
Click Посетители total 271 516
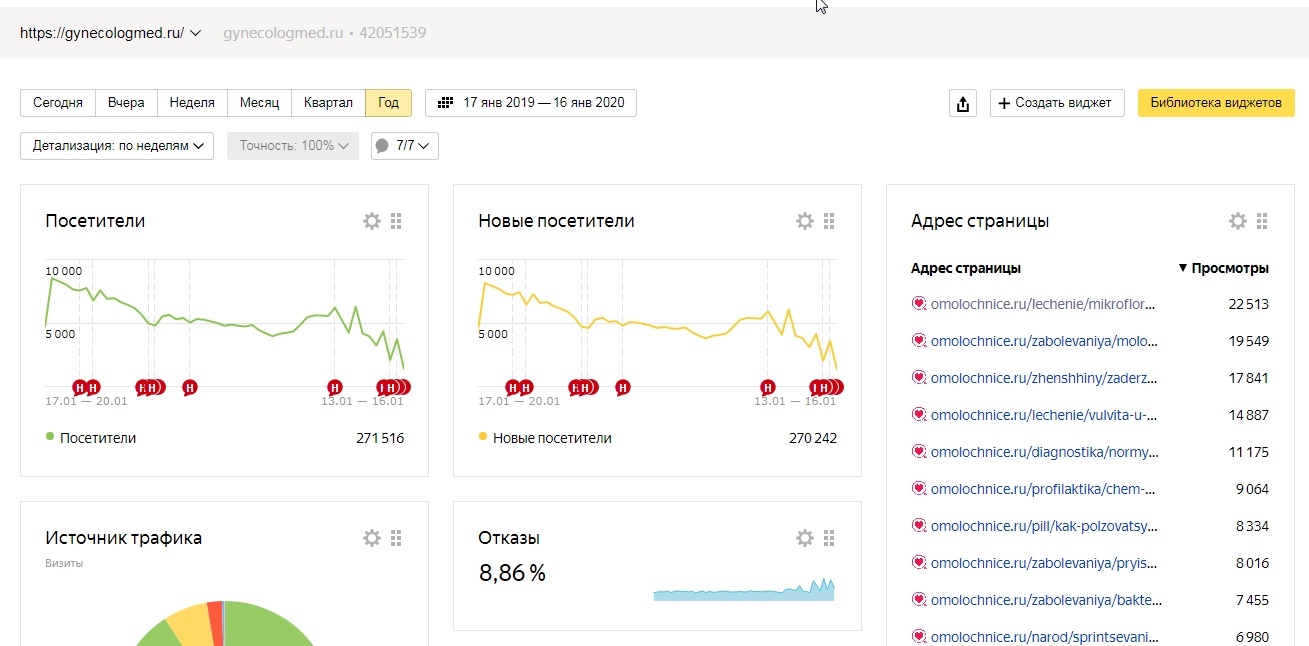tap(380, 438)
